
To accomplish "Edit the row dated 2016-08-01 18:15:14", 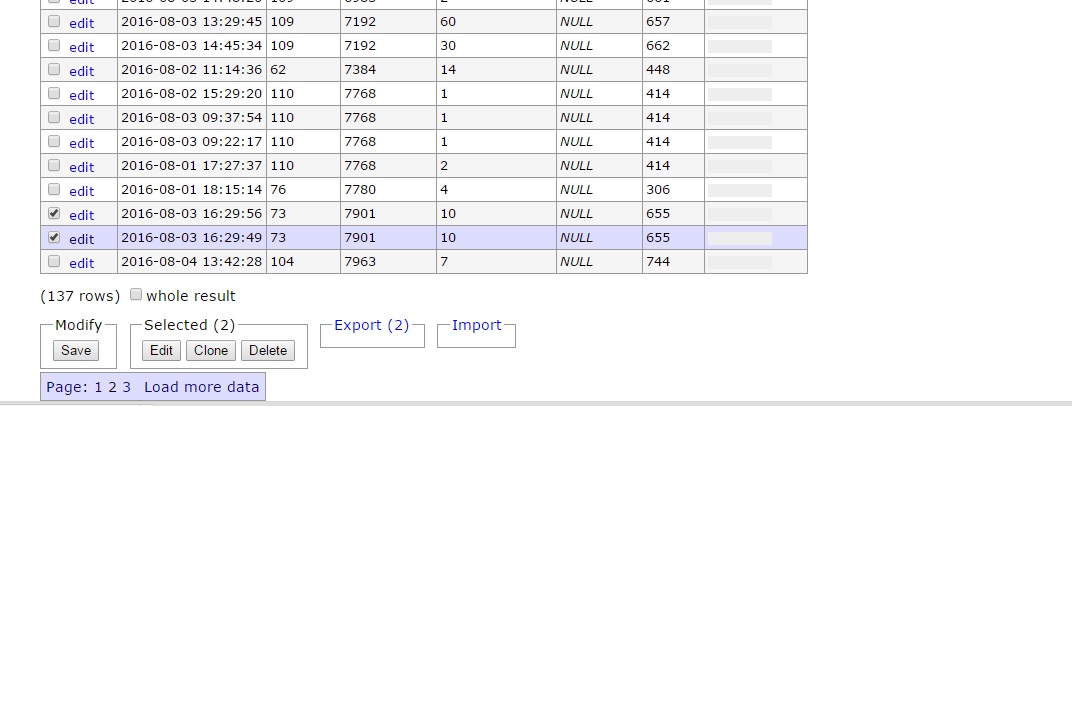I will tap(81, 191).
